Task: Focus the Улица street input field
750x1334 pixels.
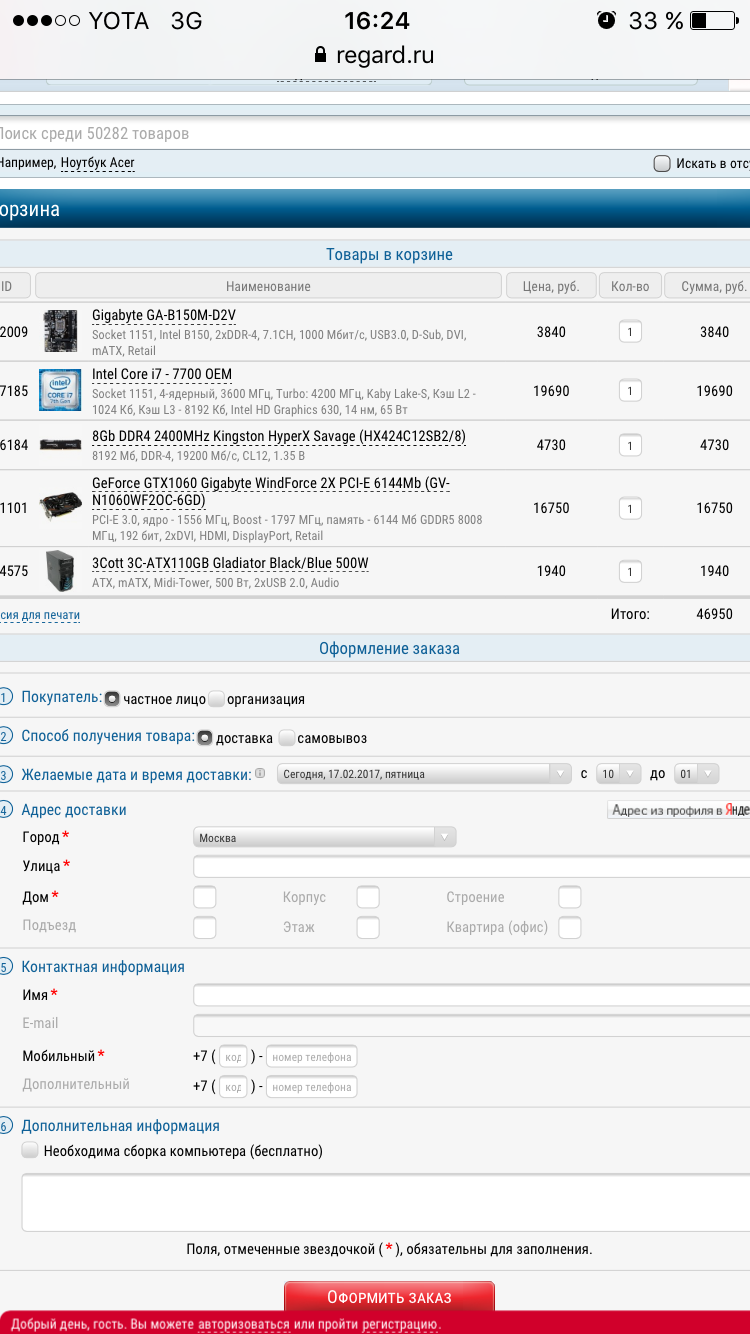Action: (471, 866)
